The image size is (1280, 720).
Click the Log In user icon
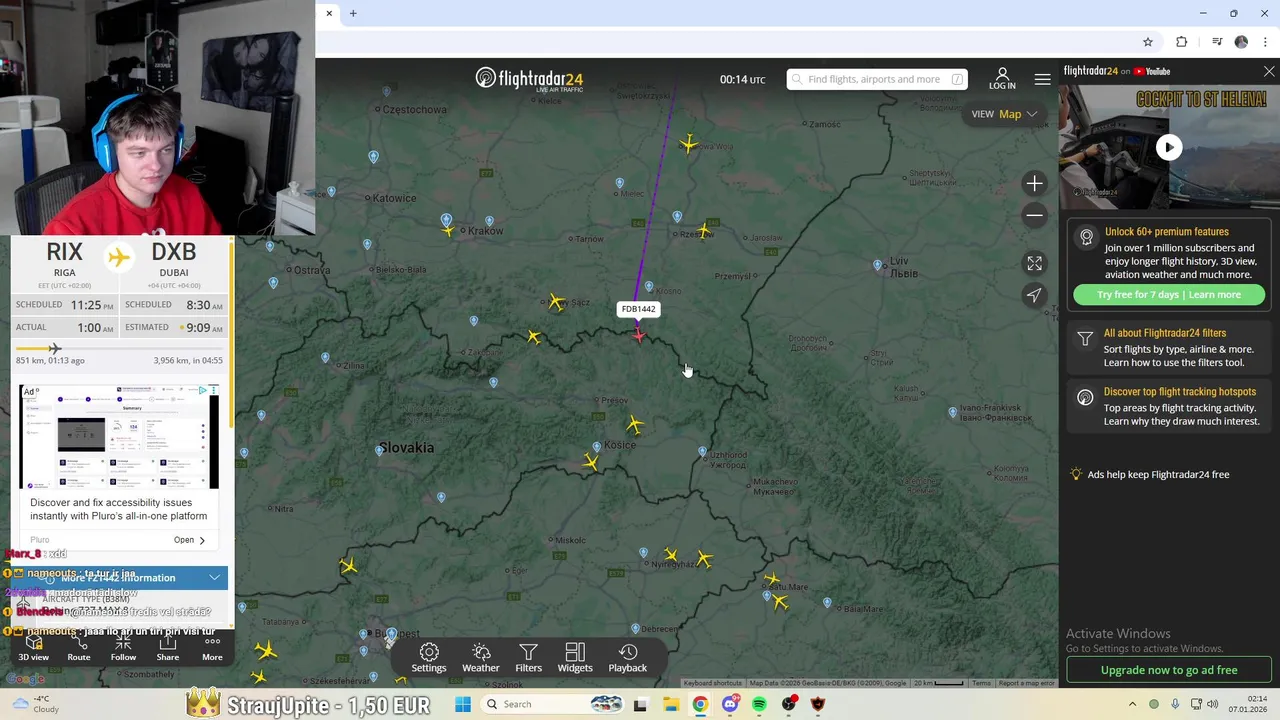point(1002,79)
